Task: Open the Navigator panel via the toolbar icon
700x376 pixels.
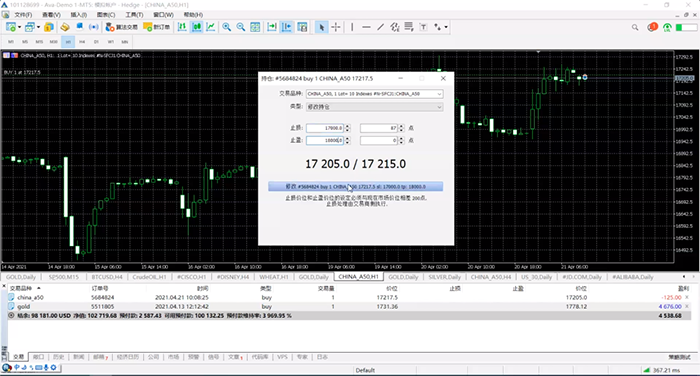Action: 65,27
